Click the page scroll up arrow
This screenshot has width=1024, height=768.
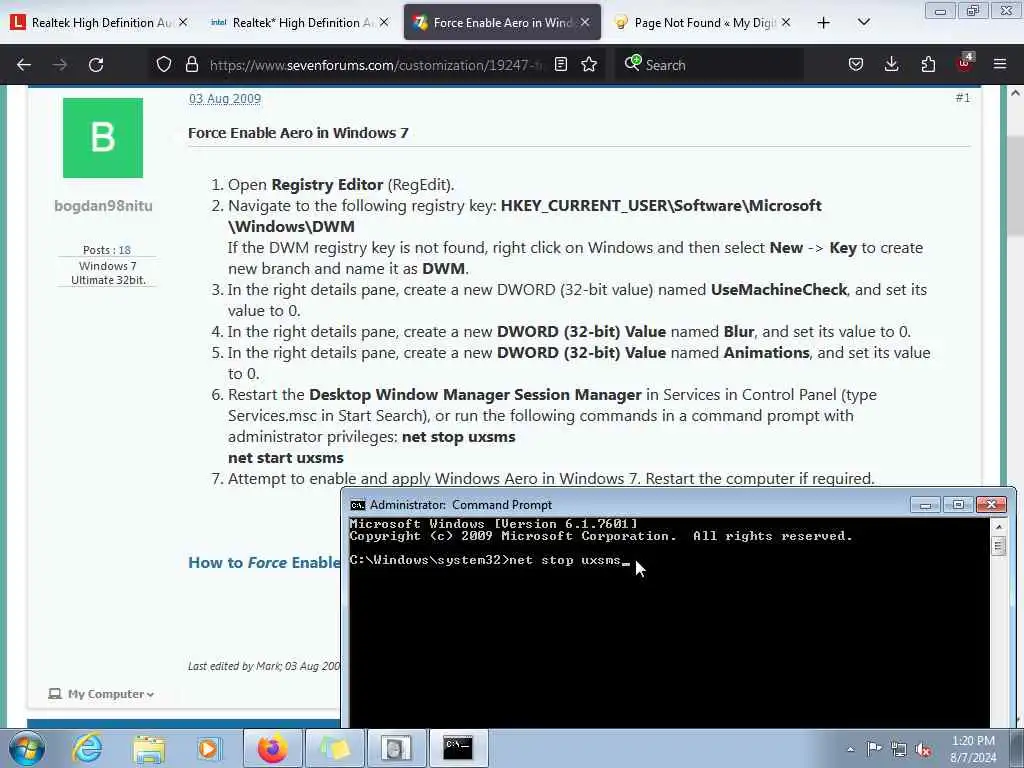point(1015,93)
